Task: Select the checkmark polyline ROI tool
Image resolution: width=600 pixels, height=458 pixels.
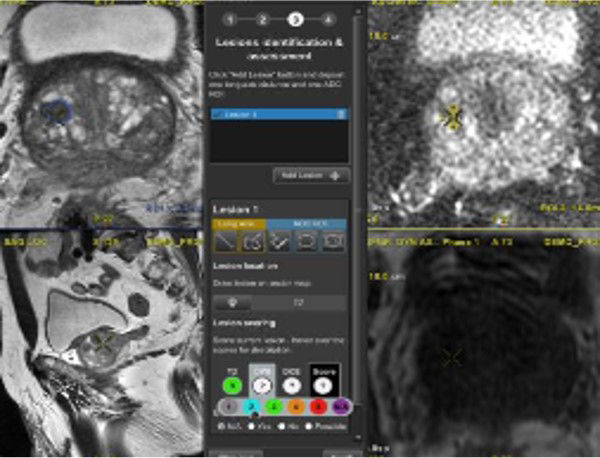Action: click(x=279, y=241)
